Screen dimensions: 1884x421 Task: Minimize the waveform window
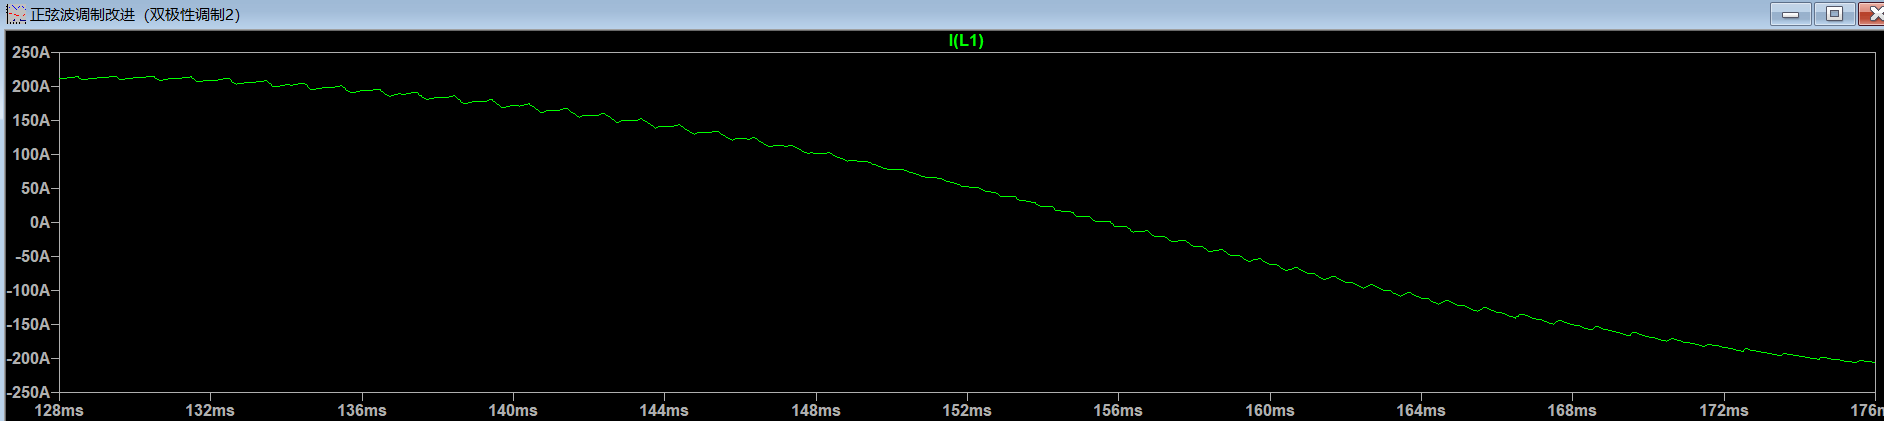pos(1790,14)
